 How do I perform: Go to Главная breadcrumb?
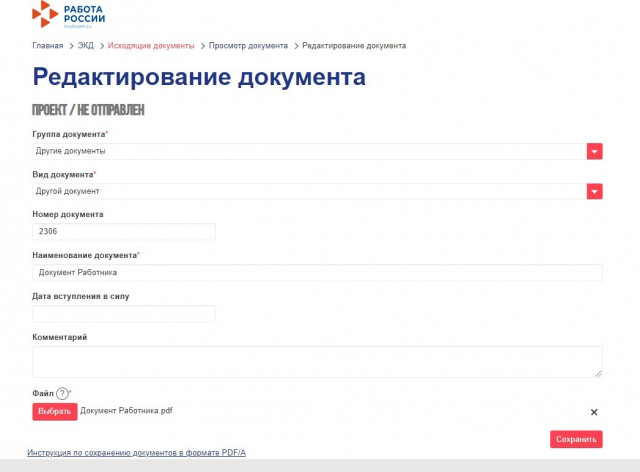(48, 46)
